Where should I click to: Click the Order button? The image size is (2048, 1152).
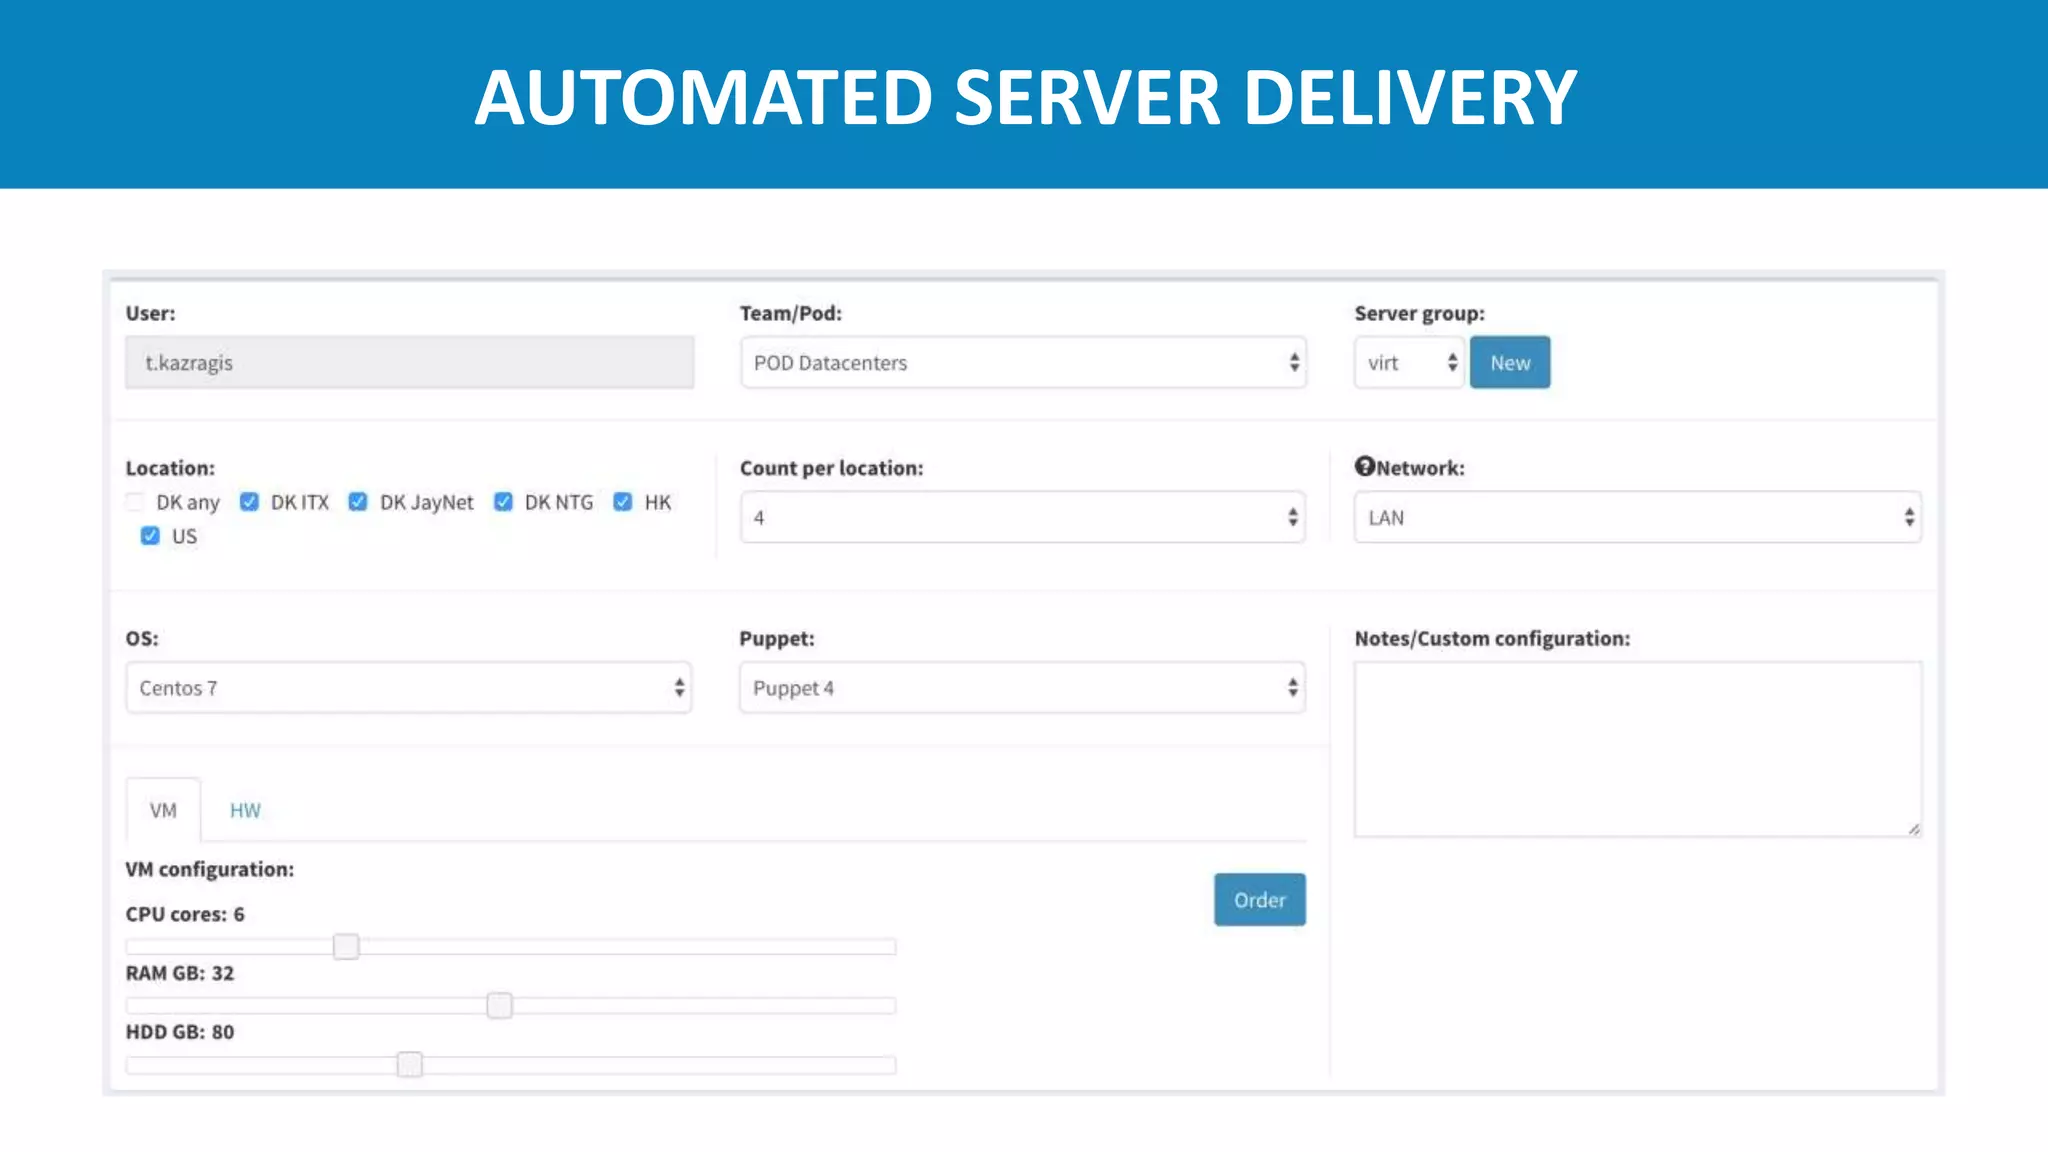(x=1260, y=900)
